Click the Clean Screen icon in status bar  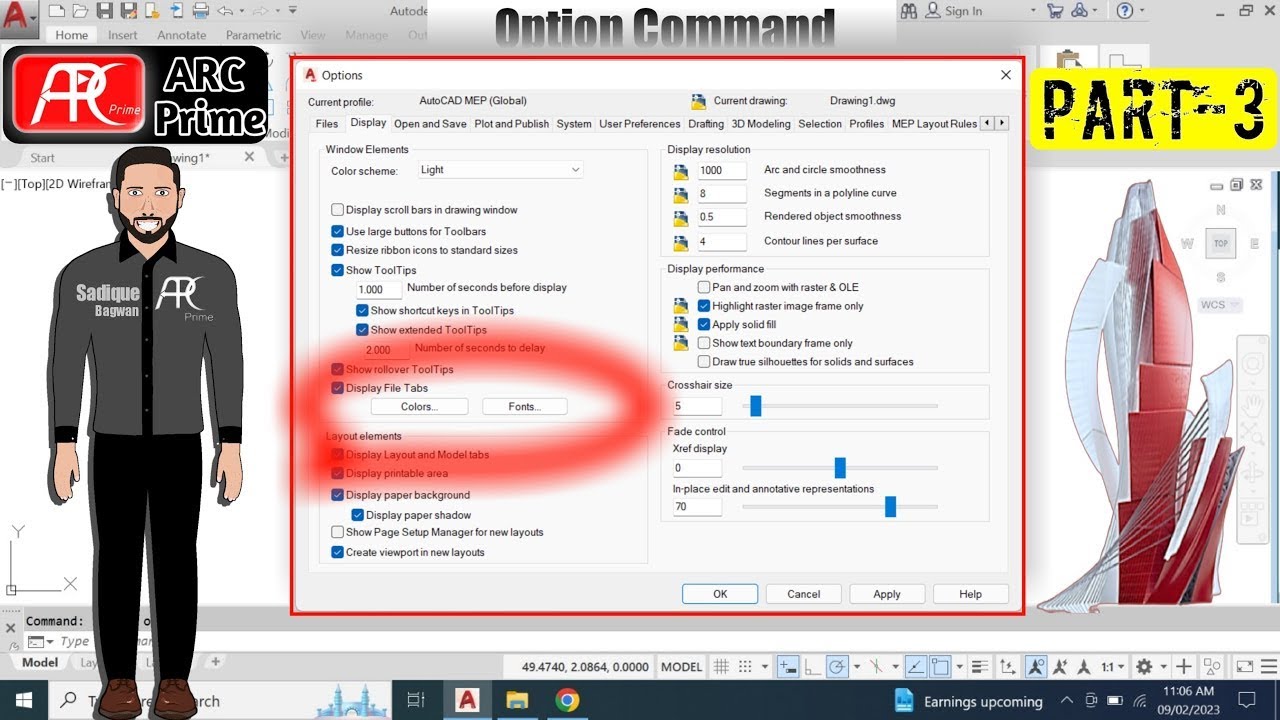tap(1244, 667)
